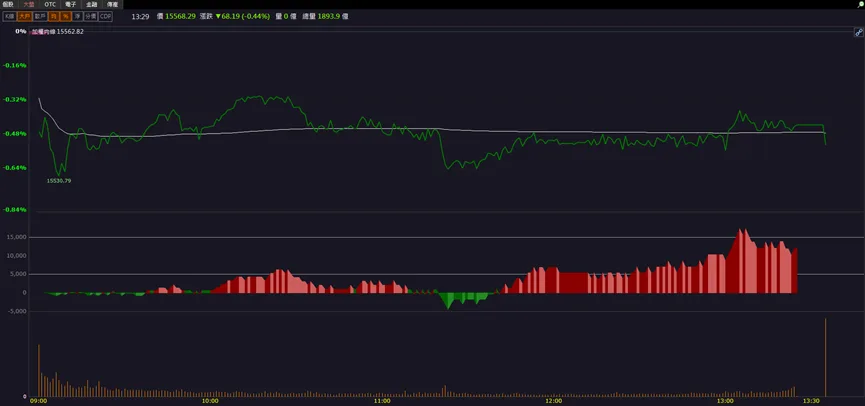The image size is (865, 406).
Task: Click the -0.32% axis label
Action: [15, 99]
